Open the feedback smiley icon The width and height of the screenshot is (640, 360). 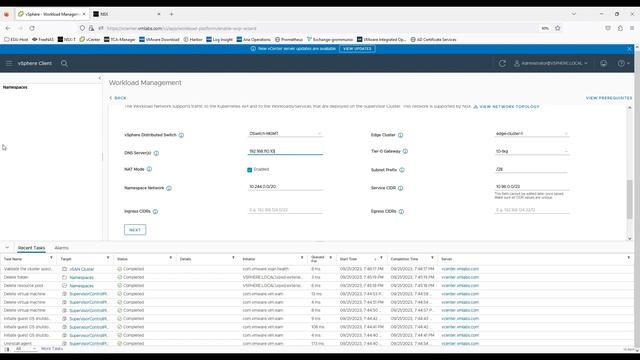point(603,63)
